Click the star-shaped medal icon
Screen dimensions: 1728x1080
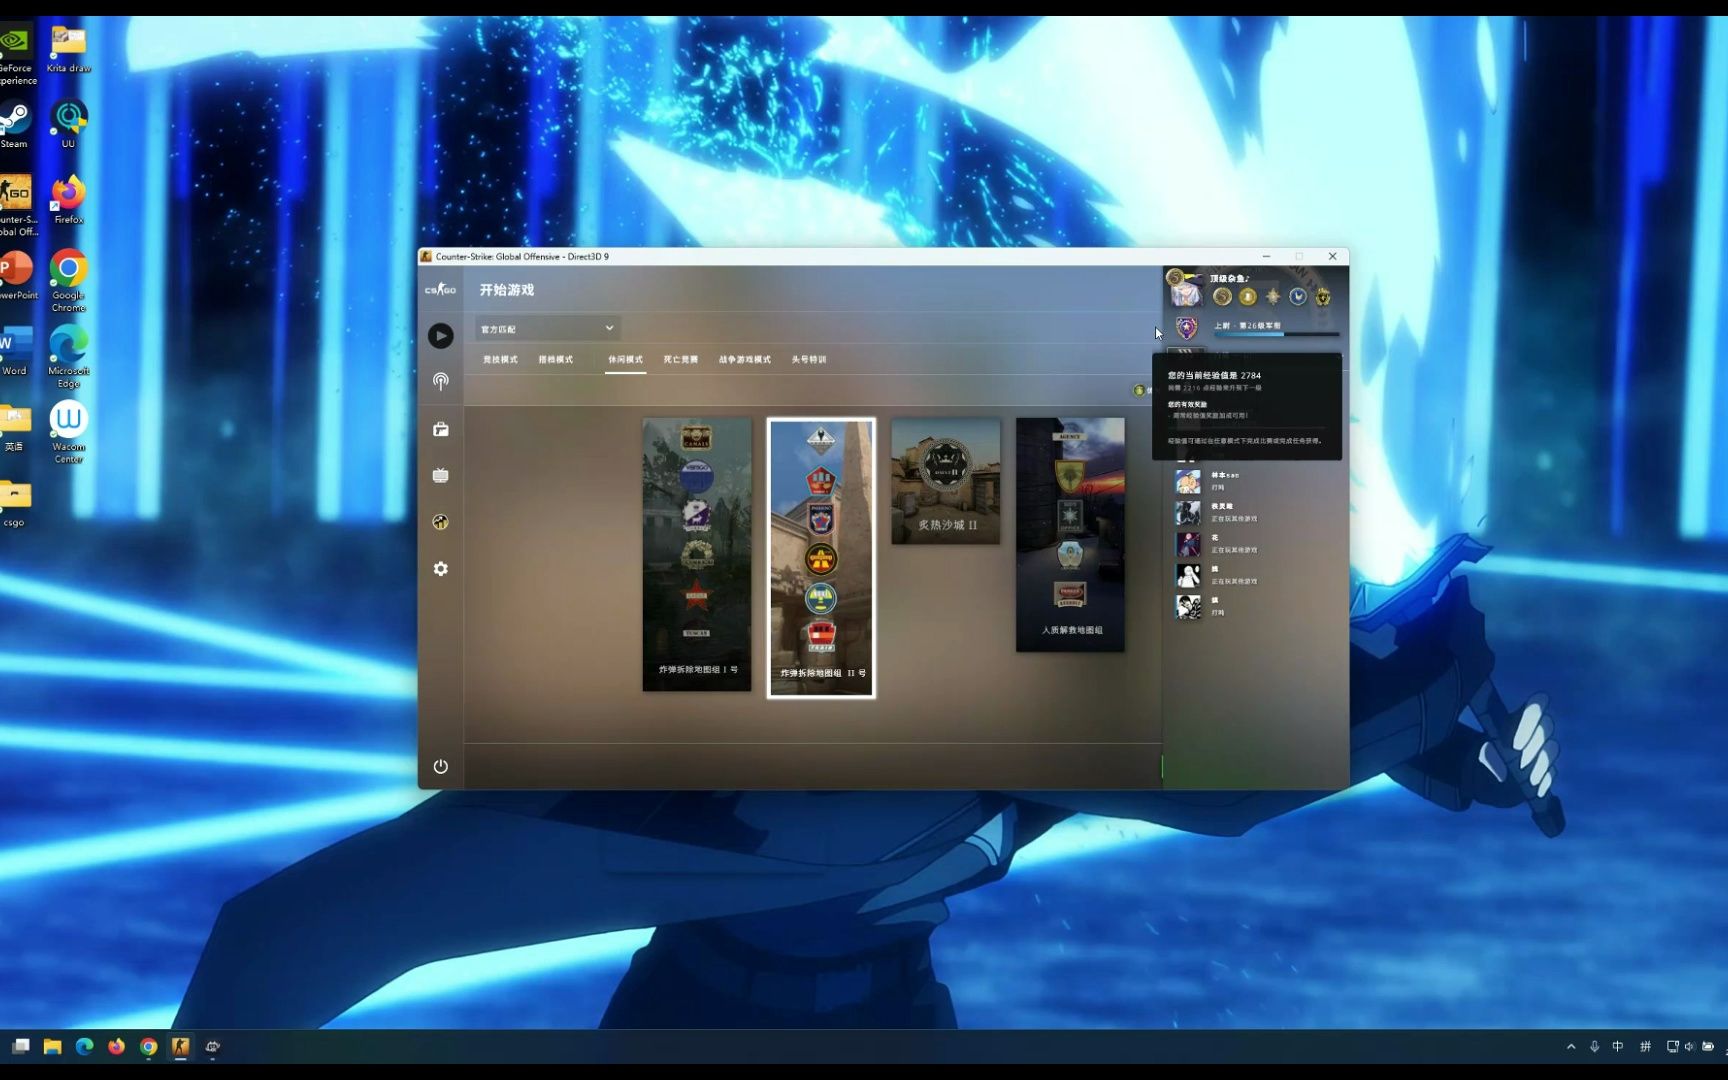click(1273, 296)
